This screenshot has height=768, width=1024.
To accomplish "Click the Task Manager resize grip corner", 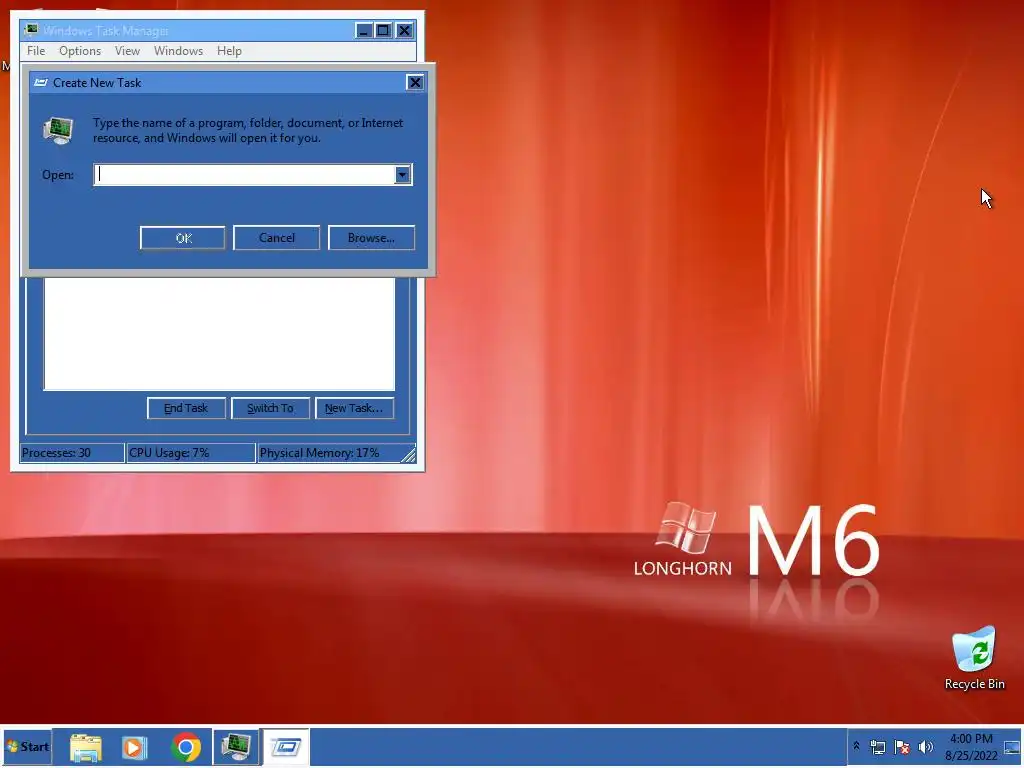I will pos(408,455).
